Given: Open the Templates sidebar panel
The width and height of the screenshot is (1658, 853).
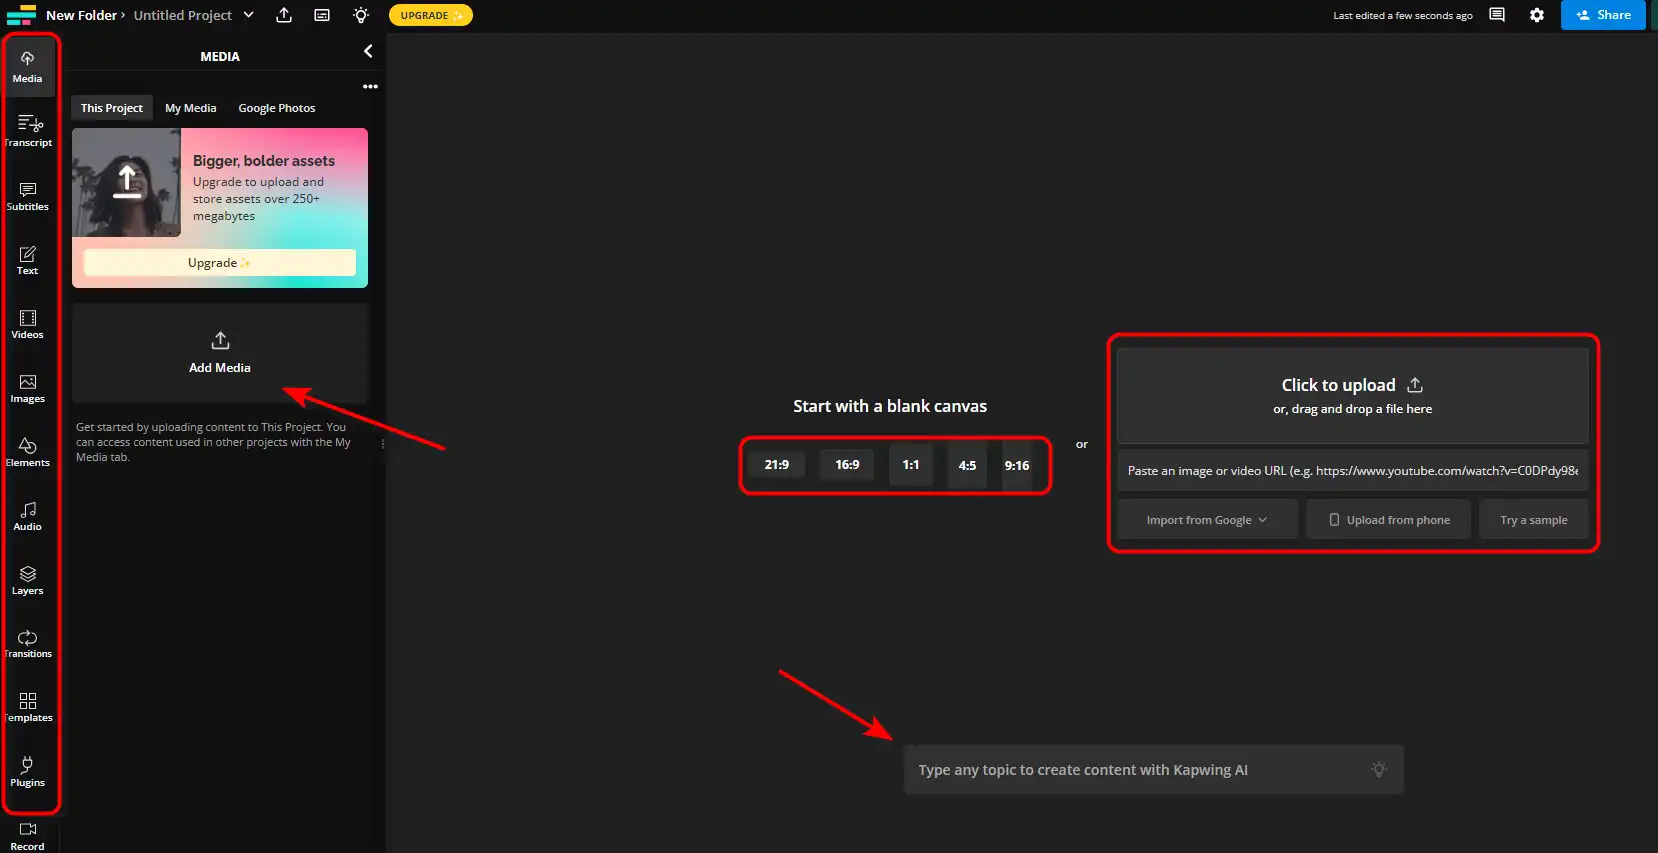Looking at the screenshot, I should pos(27,707).
